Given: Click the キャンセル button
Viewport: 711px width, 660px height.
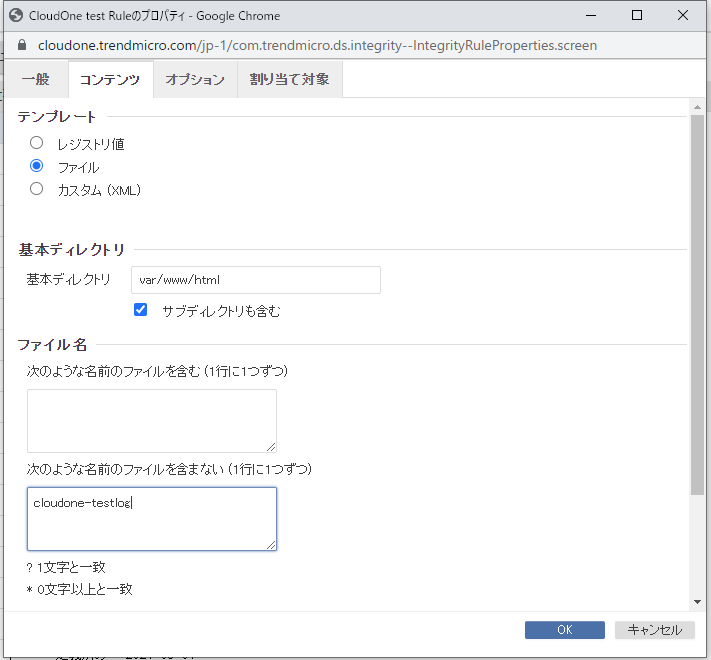Looking at the screenshot, I should (x=654, y=630).
